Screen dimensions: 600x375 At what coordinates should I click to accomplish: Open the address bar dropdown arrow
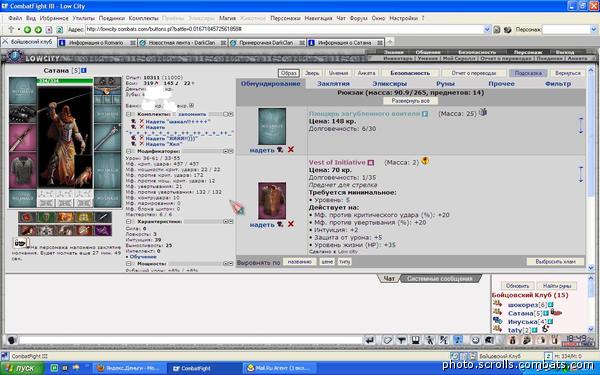point(487,29)
